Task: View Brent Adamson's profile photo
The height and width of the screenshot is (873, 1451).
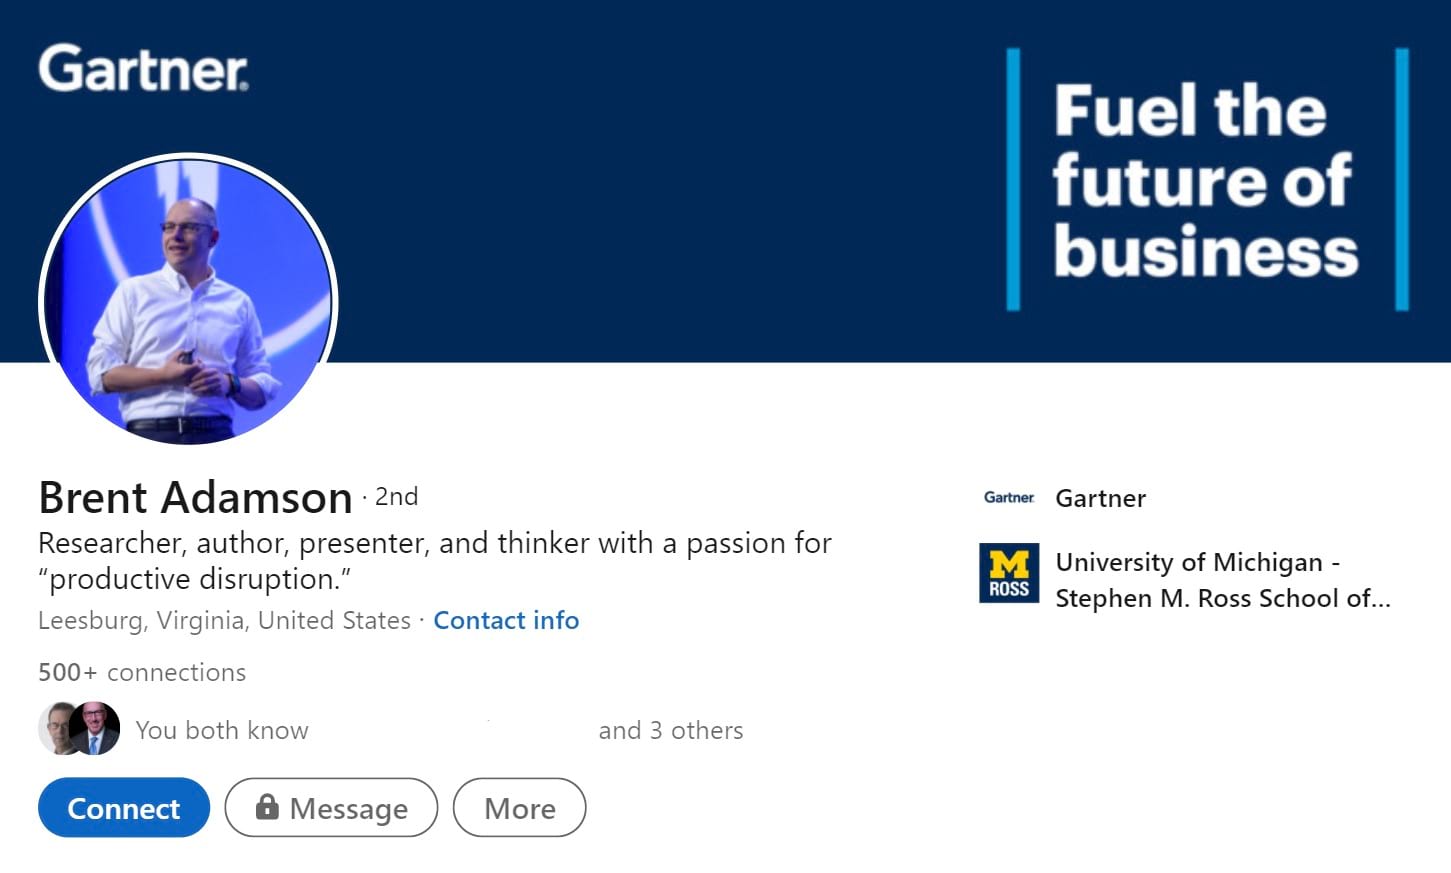Action: click(x=188, y=301)
